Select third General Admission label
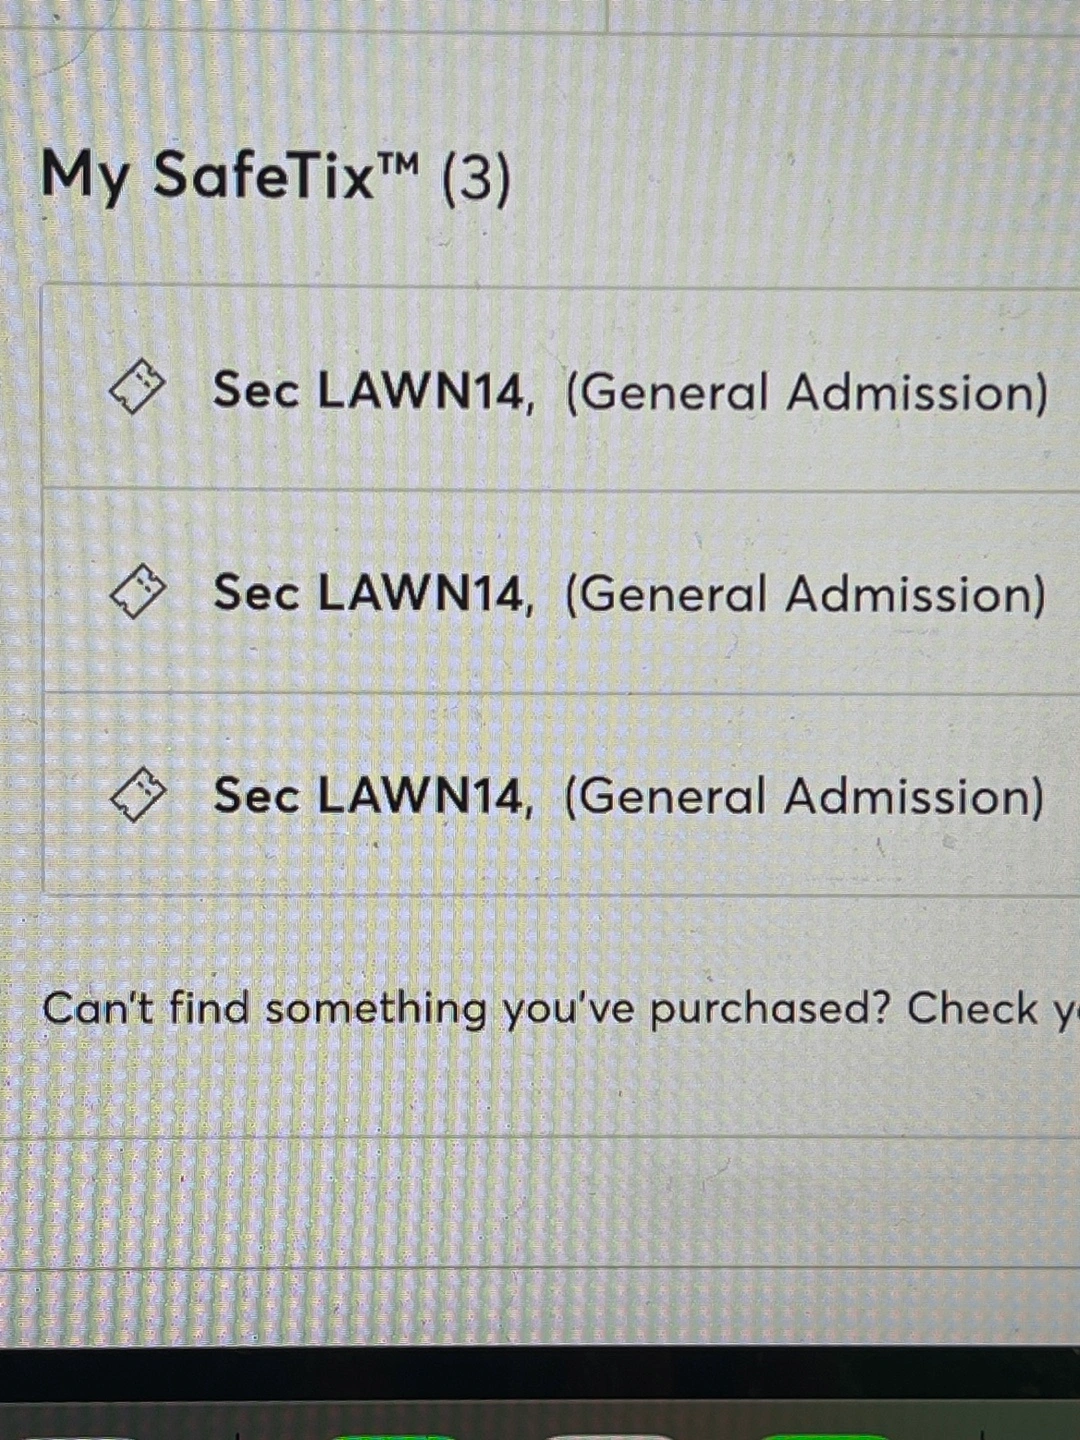The height and width of the screenshot is (1440, 1080). coord(804,797)
